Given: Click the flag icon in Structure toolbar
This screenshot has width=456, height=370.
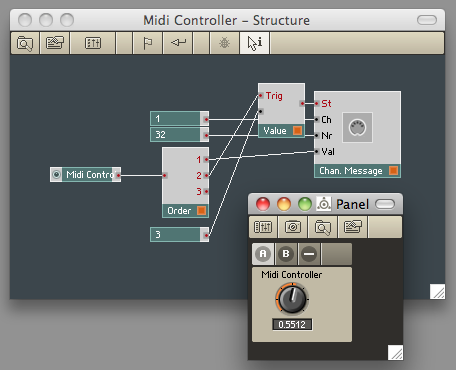Looking at the screenshot, I should pyautogui.click(x=147, y=43).
